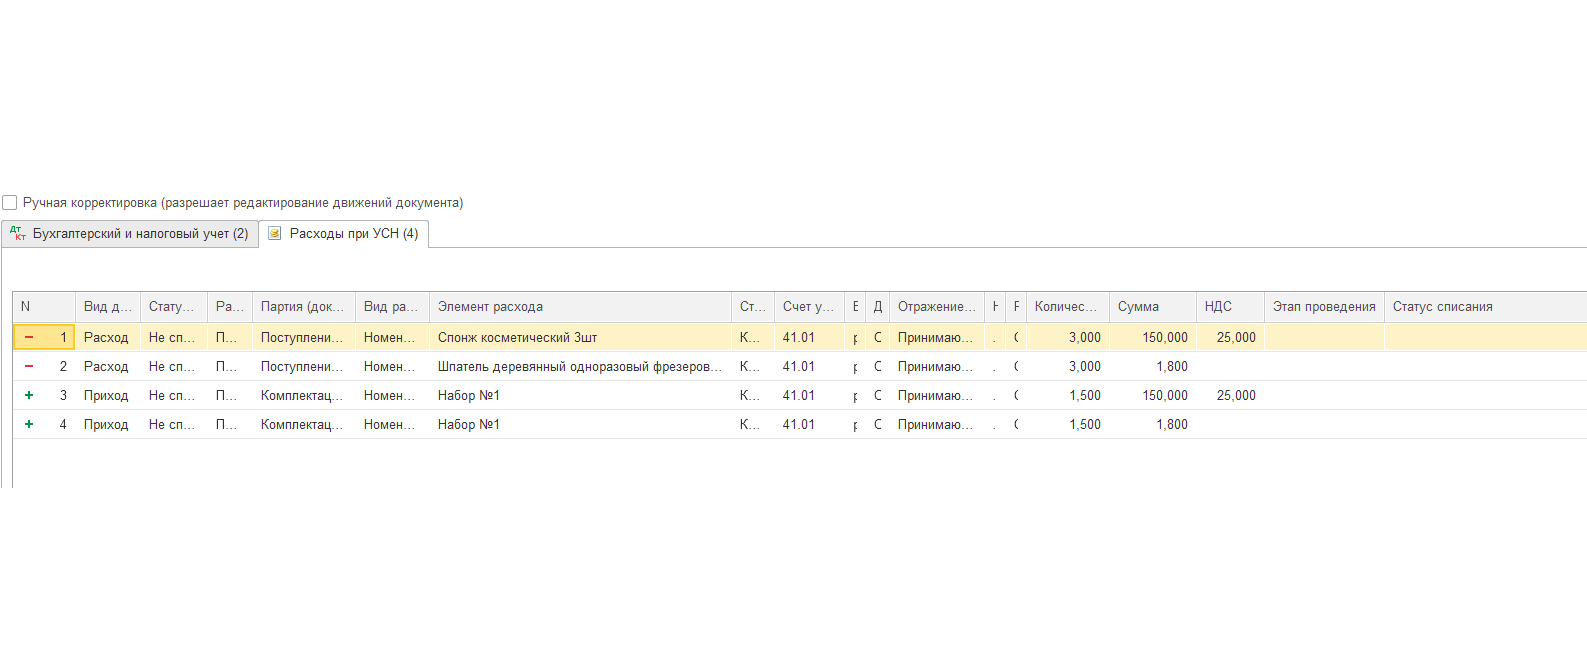The width and height of the screenshot is (1587, 672).
Task: Select the Шпатель деревянный одноразовый cell
Action: pos(579,367)
